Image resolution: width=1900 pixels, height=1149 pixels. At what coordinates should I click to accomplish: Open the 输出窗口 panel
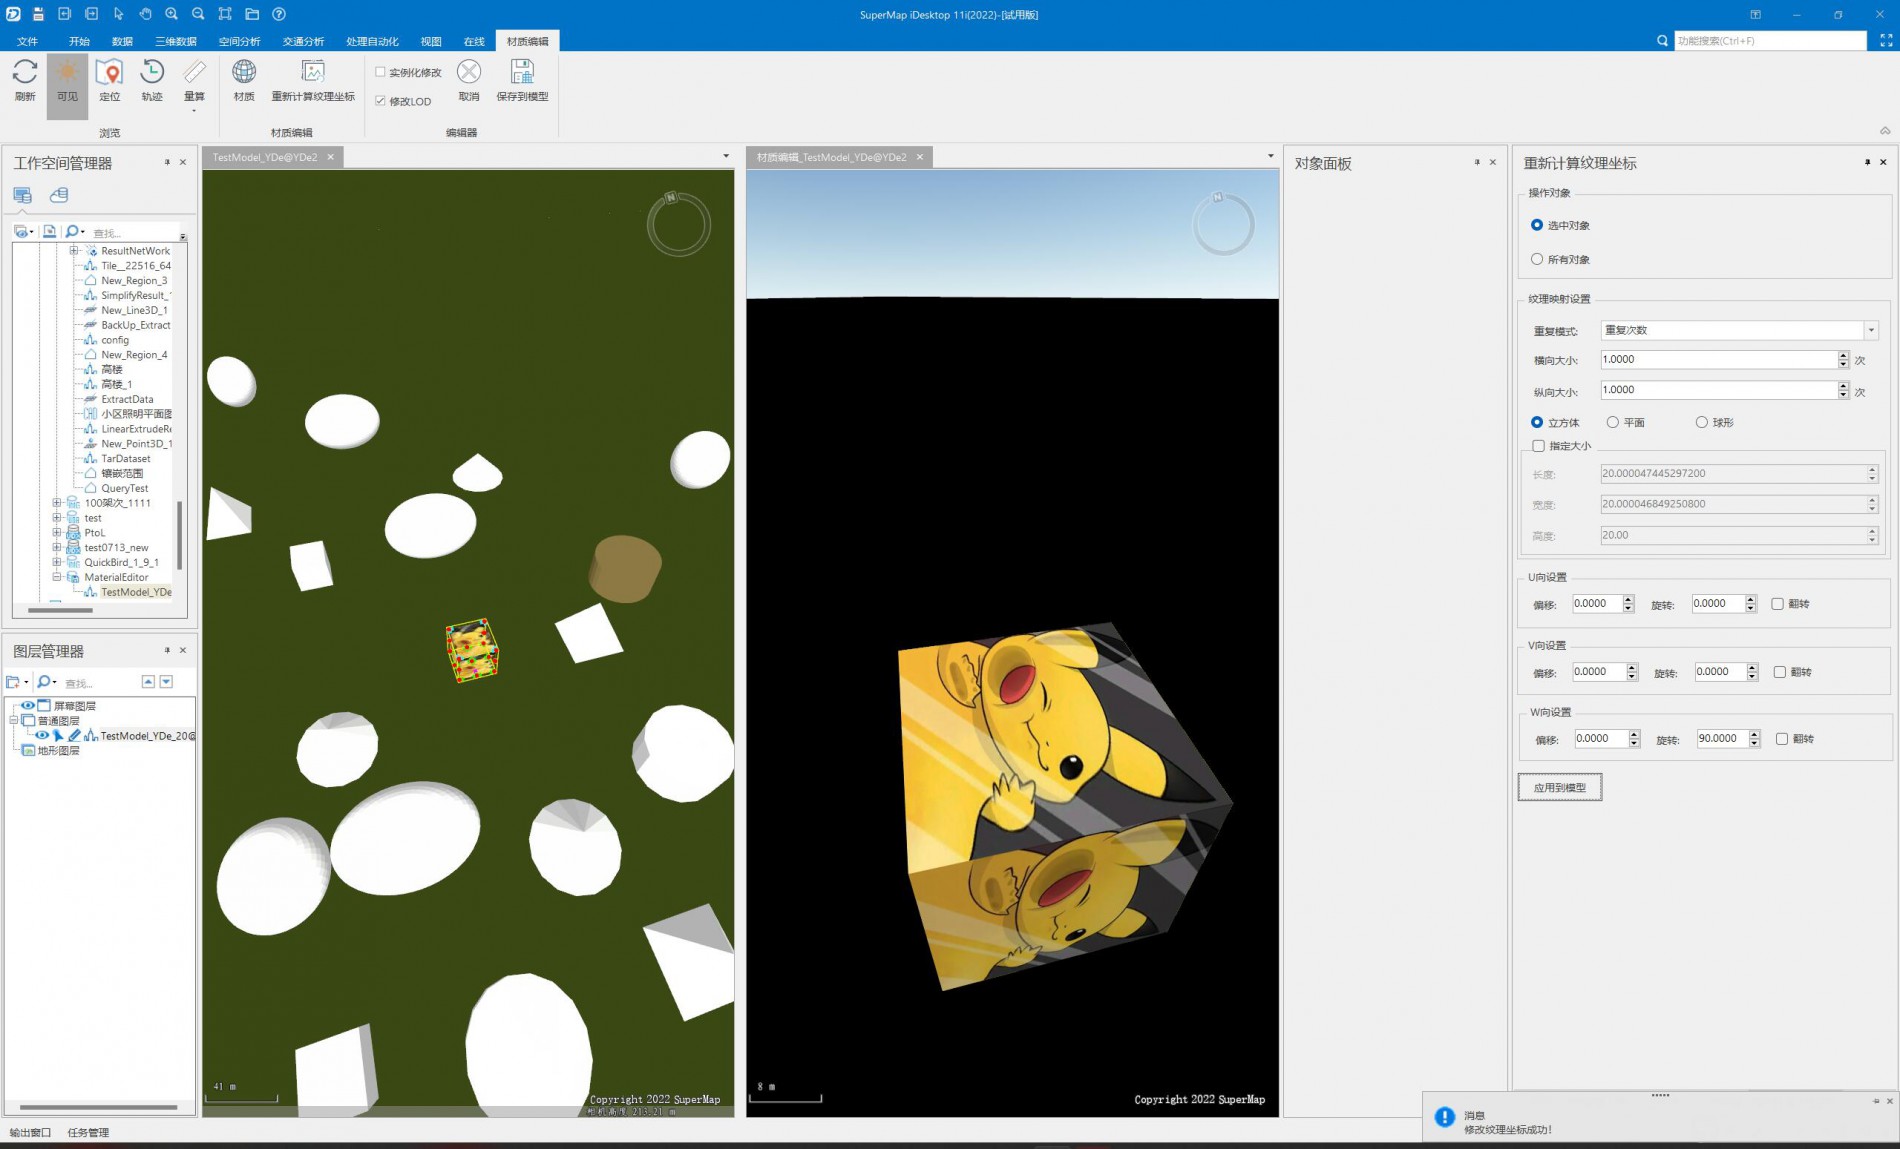click(30, 1132)
